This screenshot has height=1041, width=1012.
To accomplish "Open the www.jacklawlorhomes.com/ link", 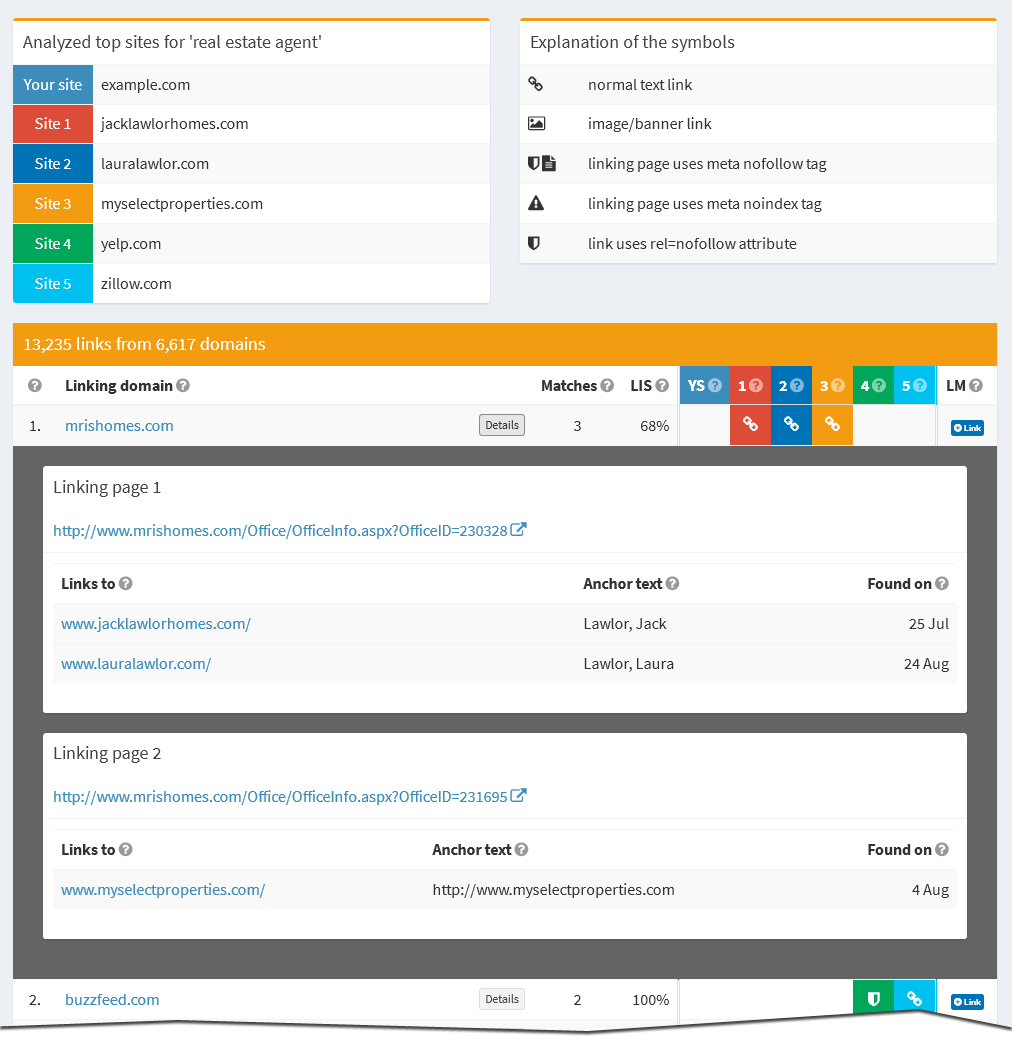I will tap(156, 623).
